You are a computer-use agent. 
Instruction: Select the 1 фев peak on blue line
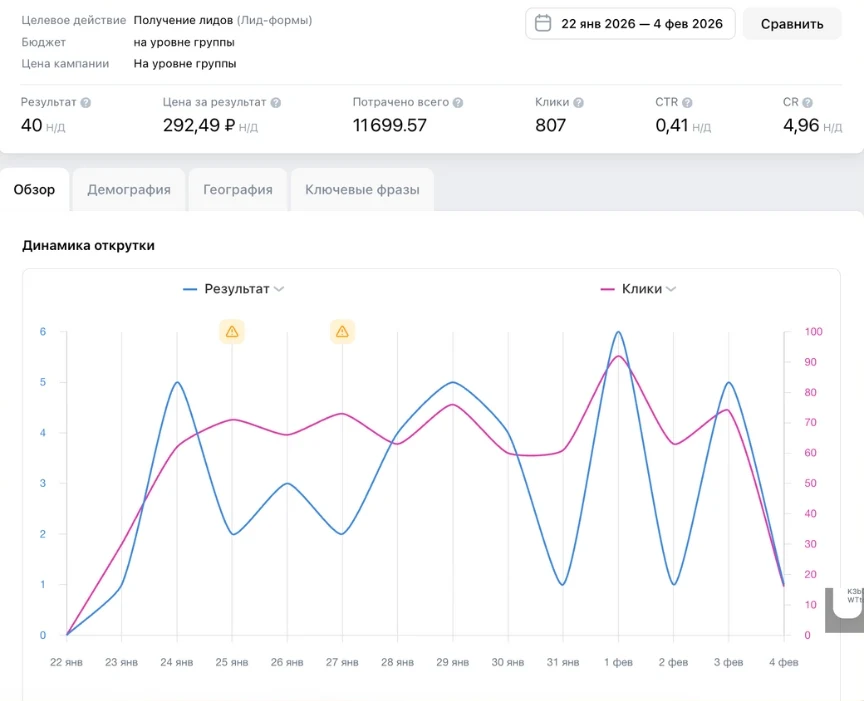point(618,332)
